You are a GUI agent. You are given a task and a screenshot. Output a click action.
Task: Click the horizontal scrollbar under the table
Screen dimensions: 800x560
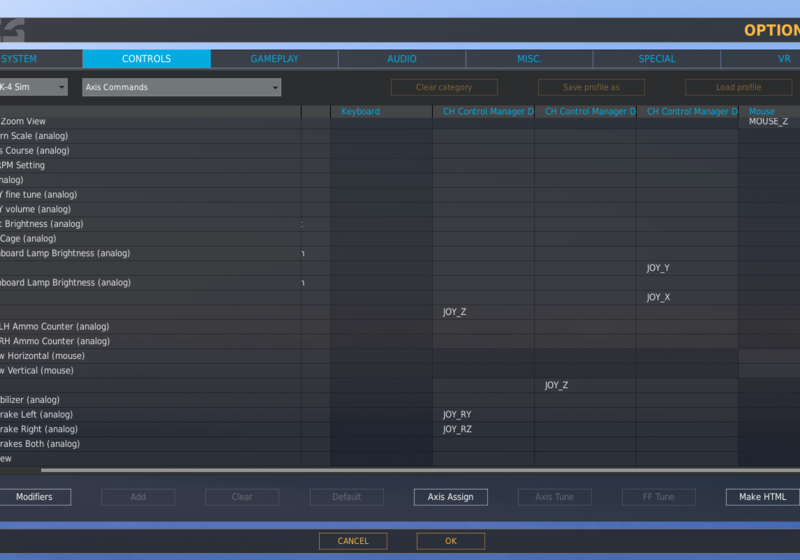[x=400, y=470]
